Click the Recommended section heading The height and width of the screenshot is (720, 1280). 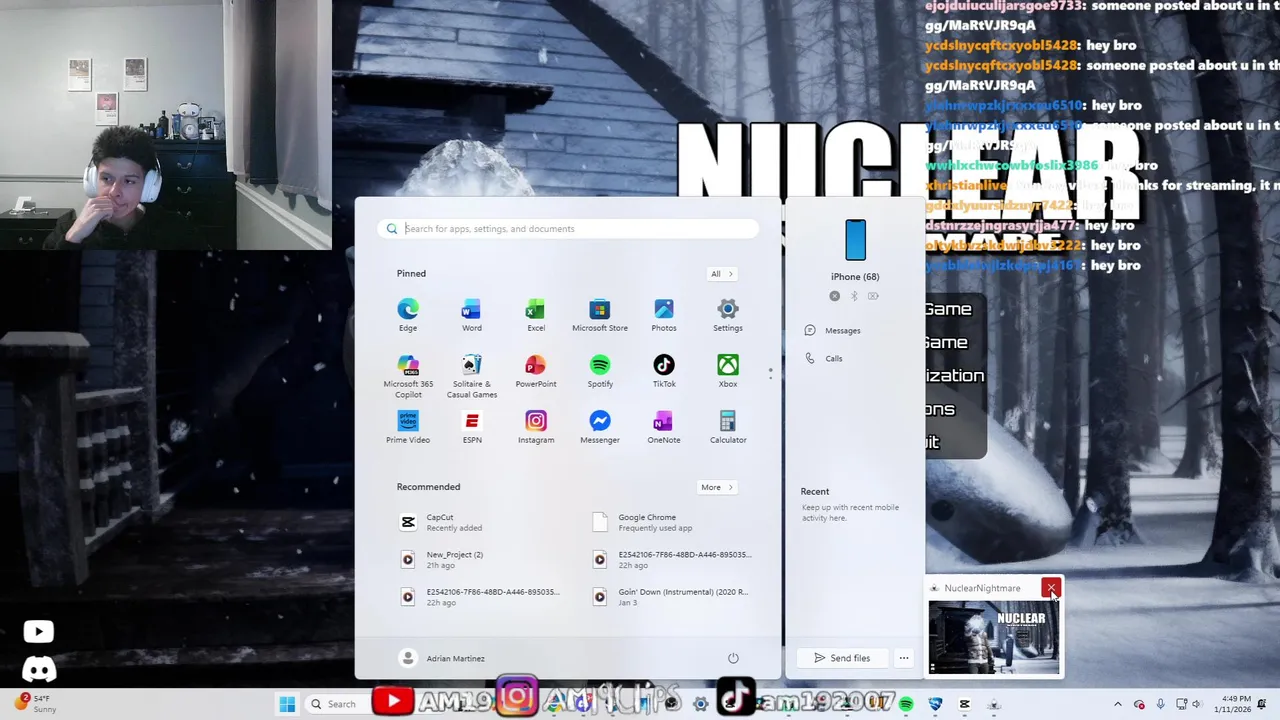click(x=428, y=487)
